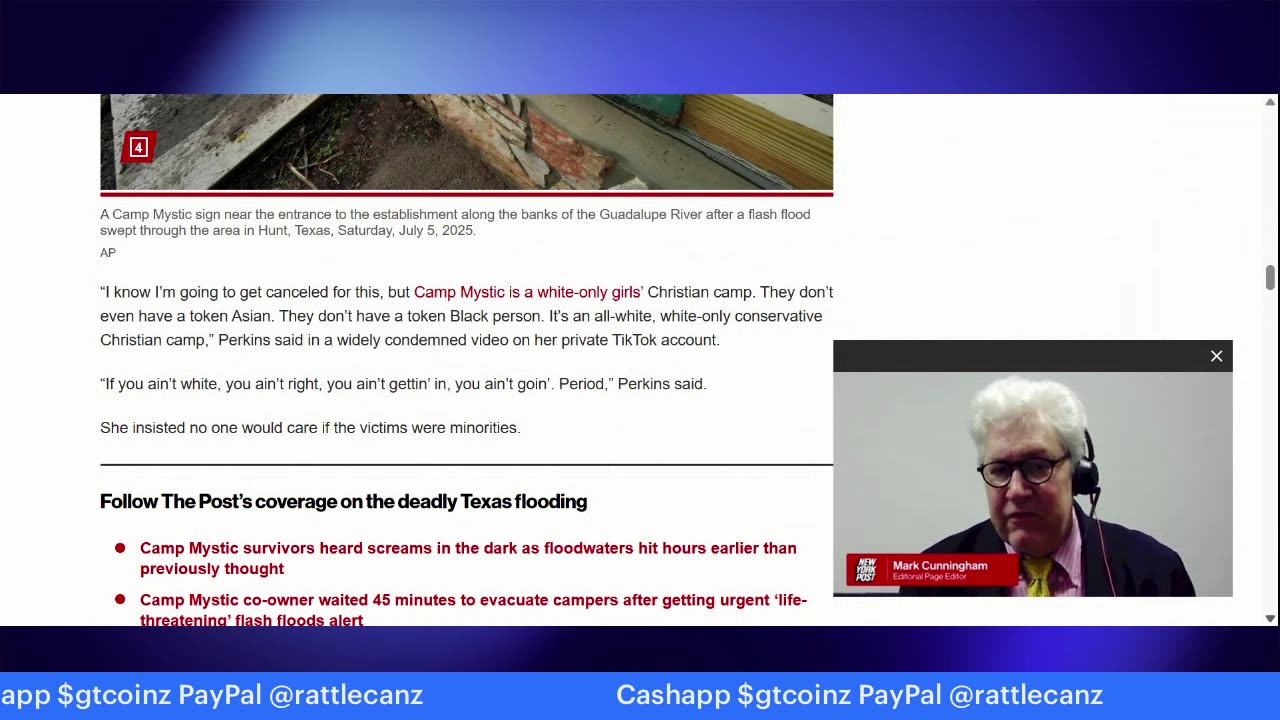Click the 'If you ain't white' quote paragraph
The height and width of the screenshot is (720, 1280).
coord(403,384)
